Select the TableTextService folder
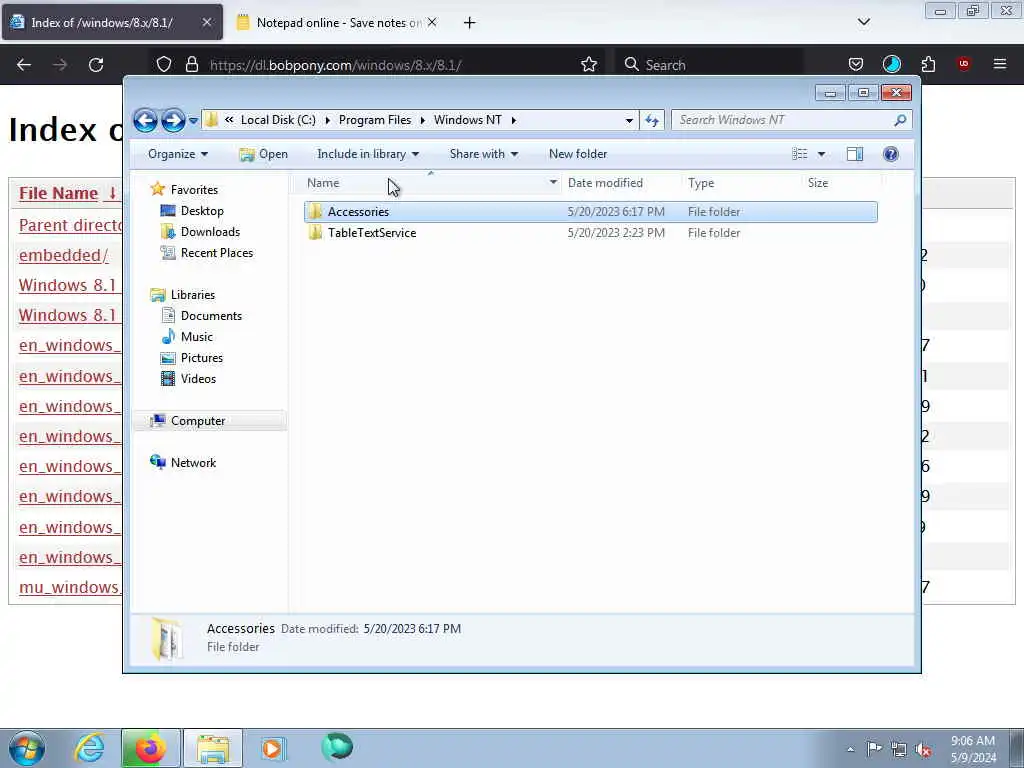 pyautogui.click(x=590, y=233)
